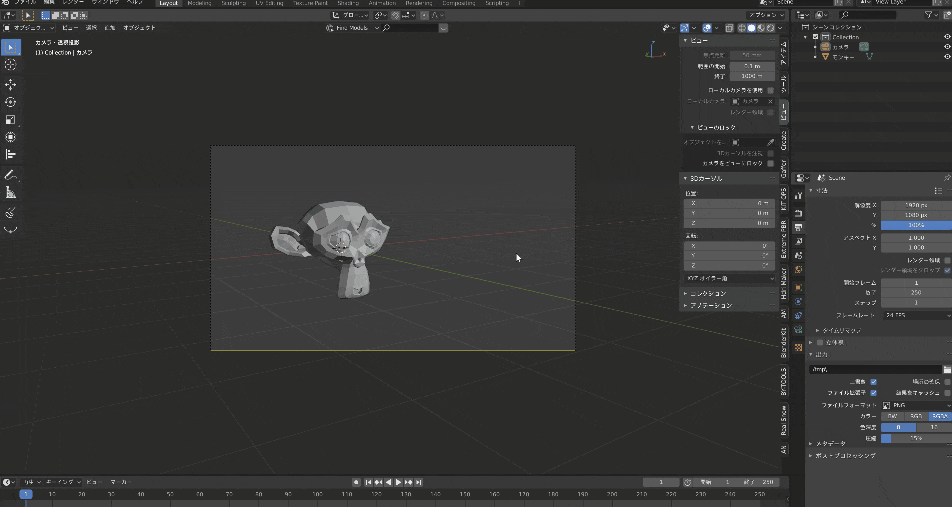This screenshot has height=507, width=952.
Task: Click eyedropper in View Lock section
Action: click(770, 142)
